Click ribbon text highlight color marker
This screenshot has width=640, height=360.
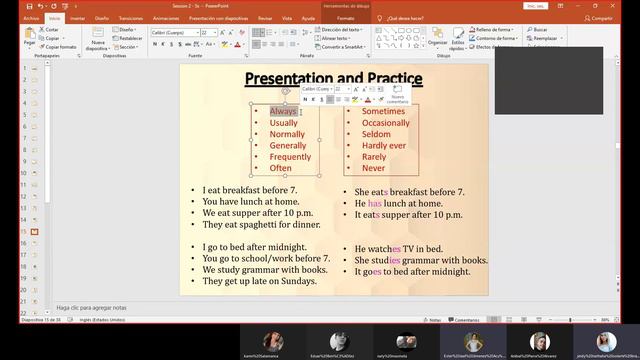(x=224, y=44)
